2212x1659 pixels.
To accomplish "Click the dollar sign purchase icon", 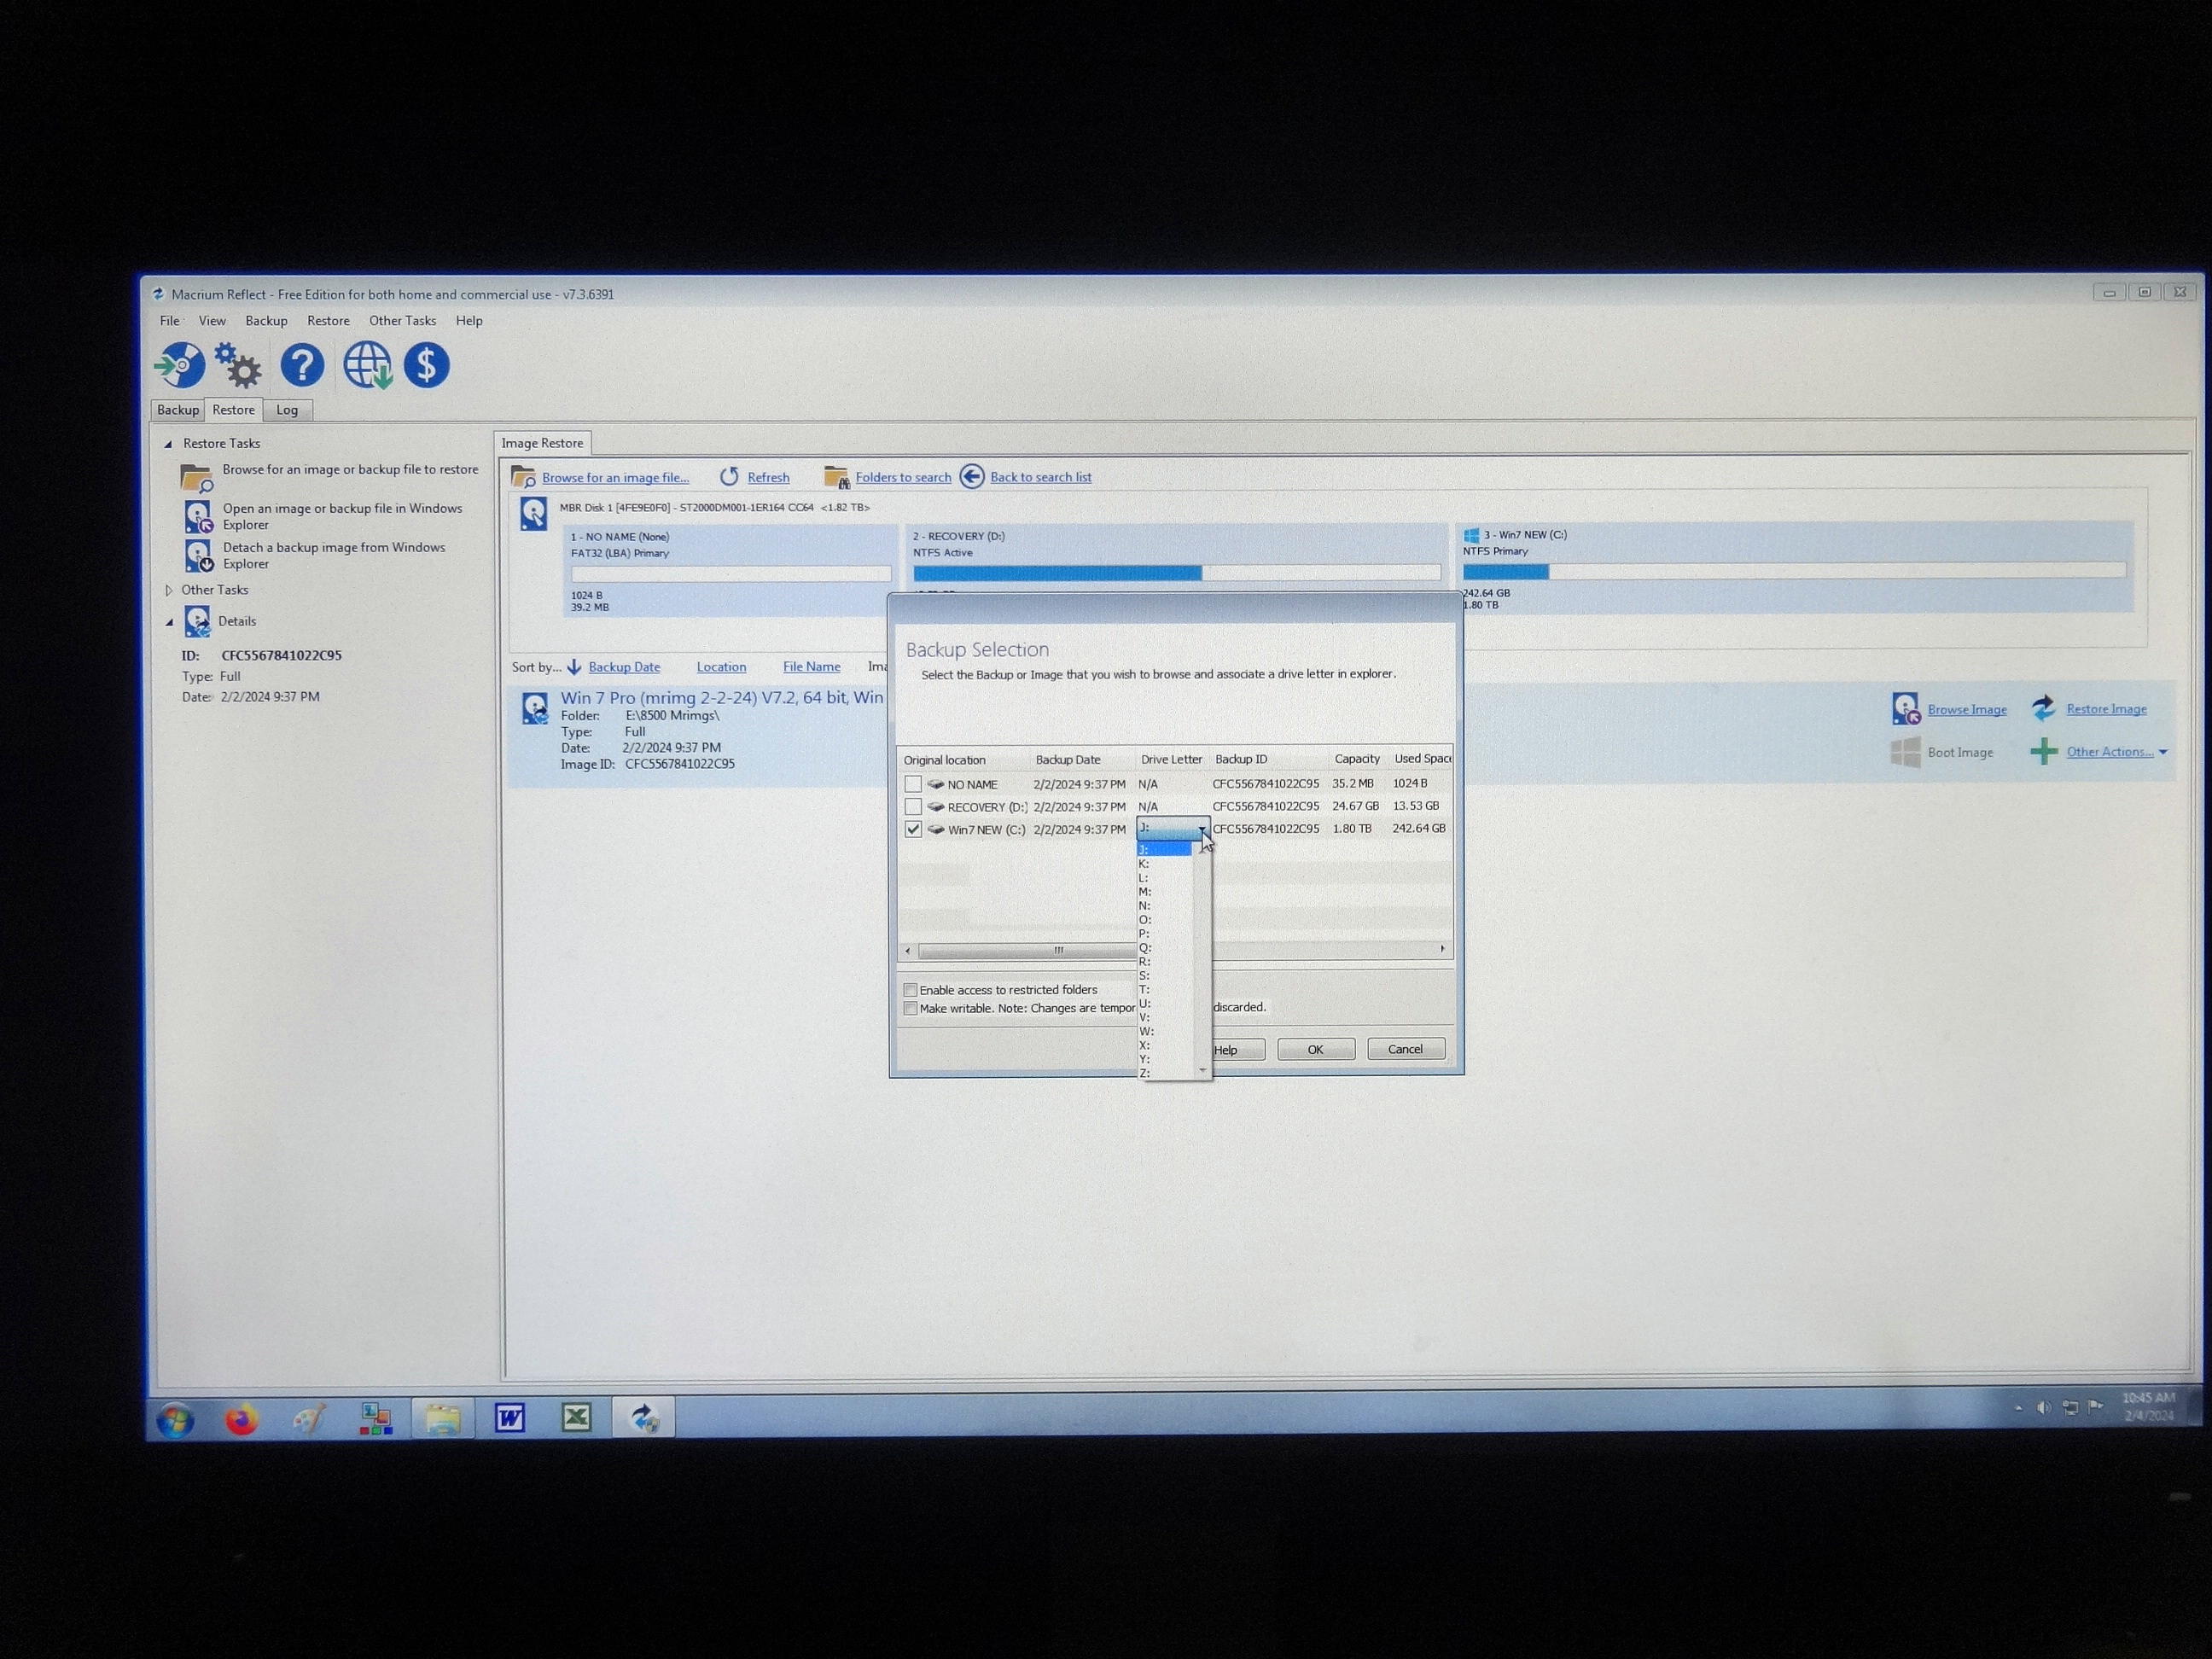I will tap(427, 365).
